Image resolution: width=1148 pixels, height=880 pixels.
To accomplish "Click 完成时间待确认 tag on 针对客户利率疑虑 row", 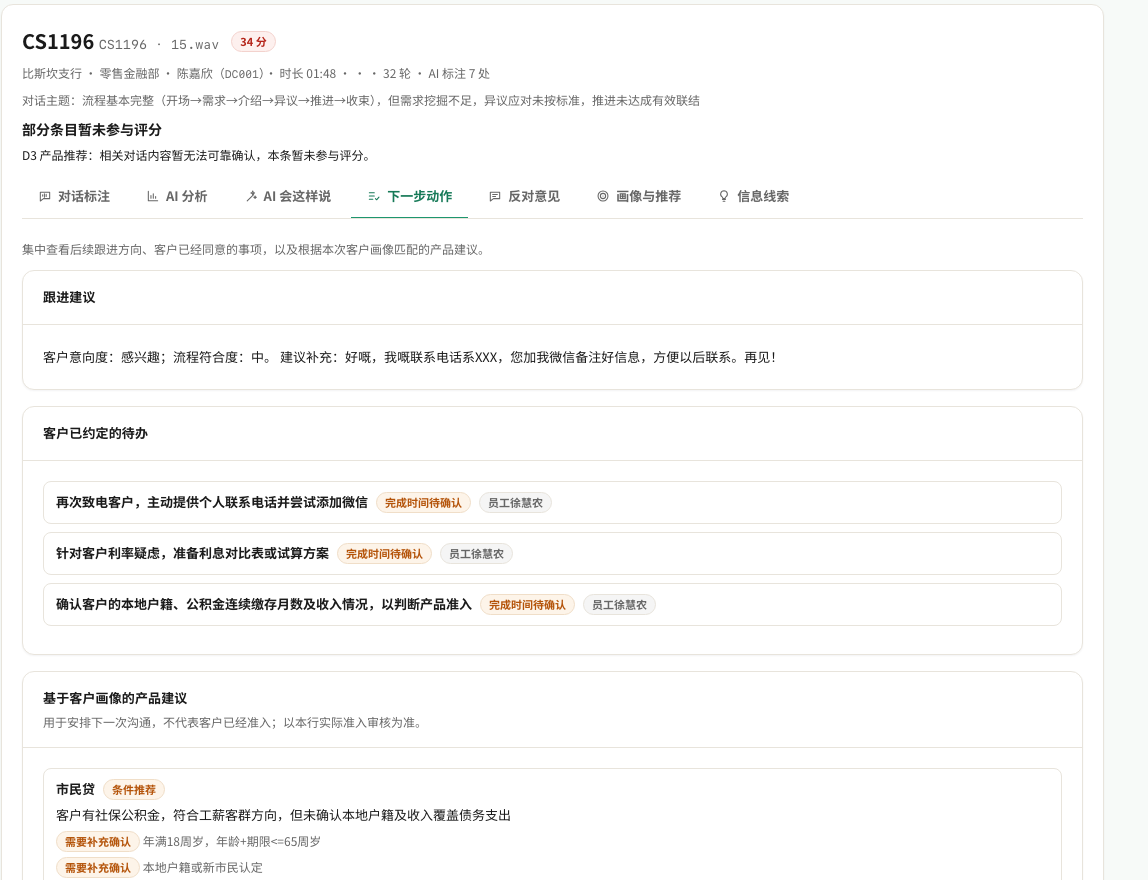I will coord(384,554).
